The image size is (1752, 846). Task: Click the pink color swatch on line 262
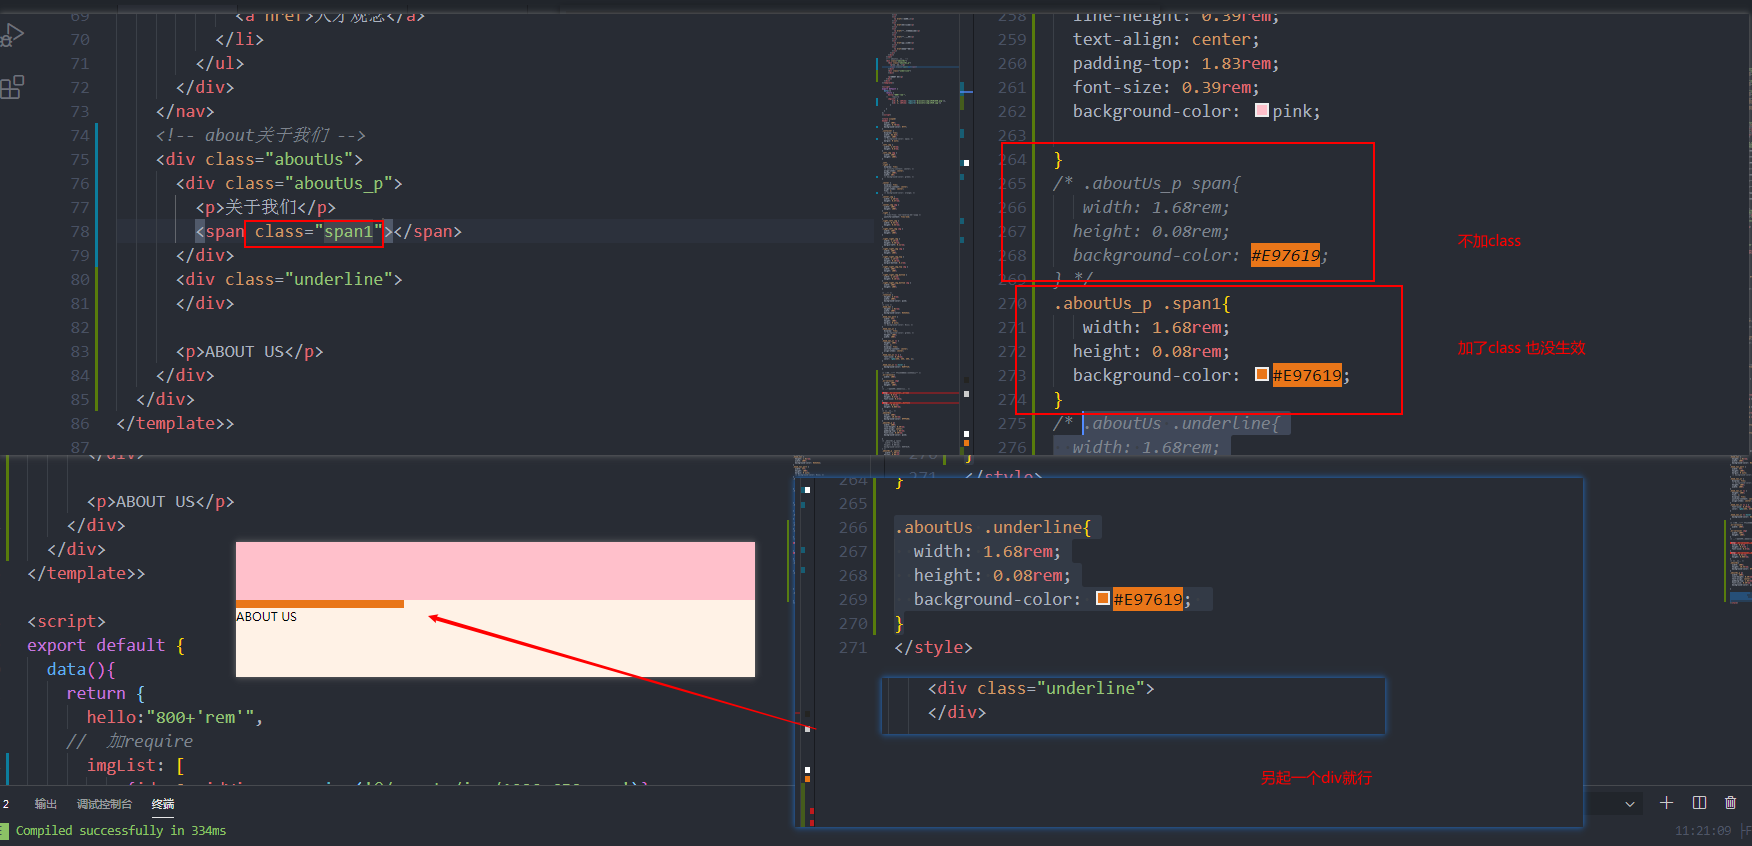tap(1262, 111)
